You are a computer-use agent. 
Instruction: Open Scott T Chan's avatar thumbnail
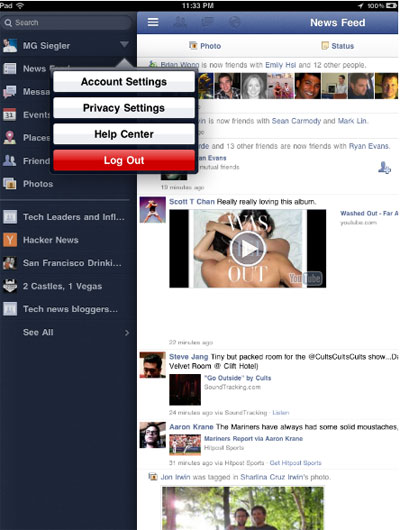coord(152,210)
